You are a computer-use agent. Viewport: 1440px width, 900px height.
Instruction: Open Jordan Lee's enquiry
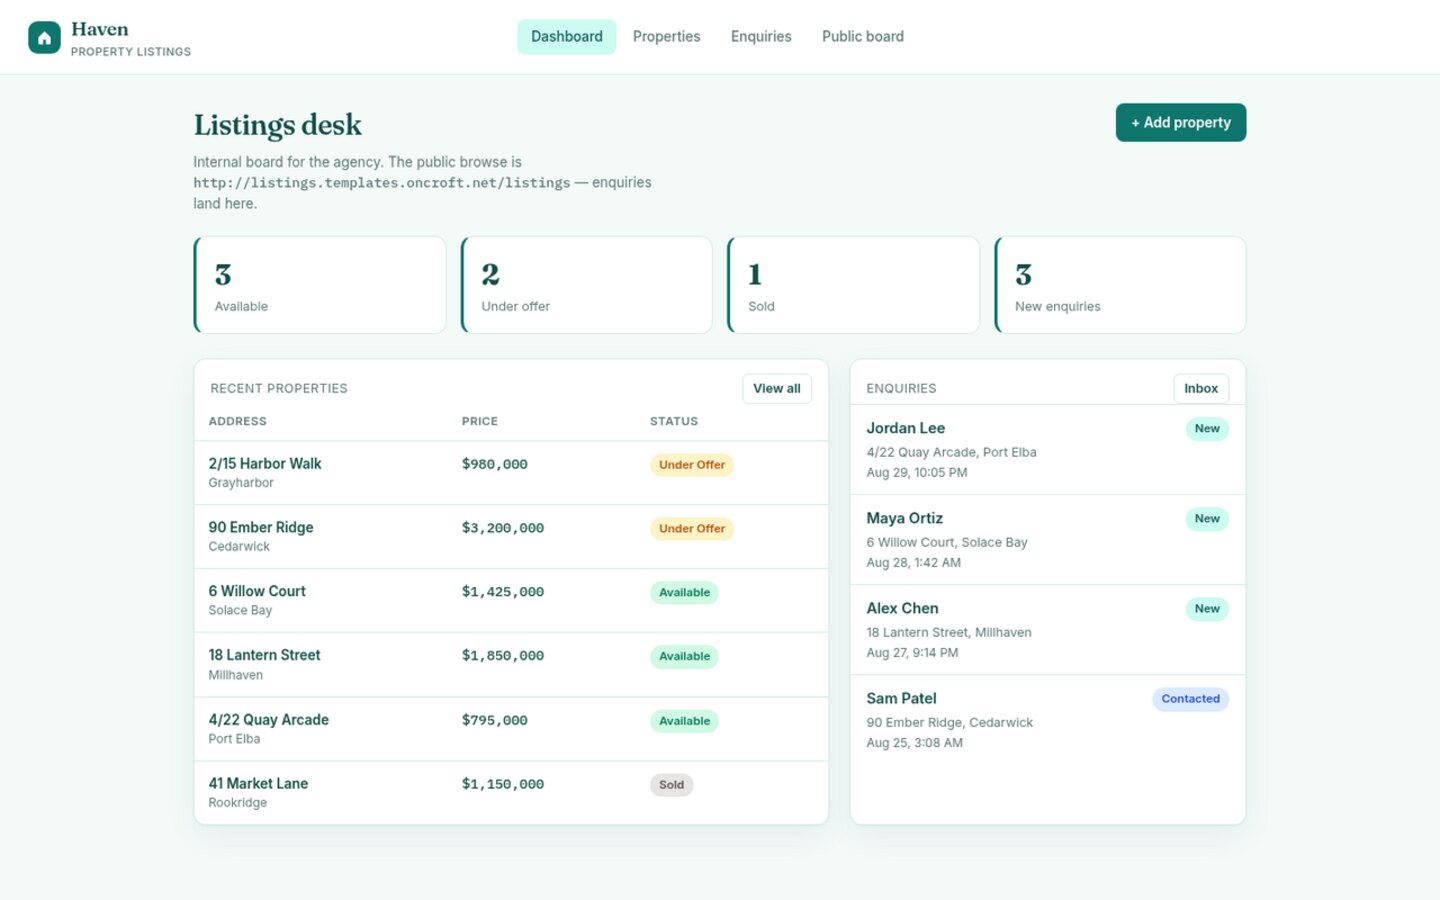coord(1047,450)
